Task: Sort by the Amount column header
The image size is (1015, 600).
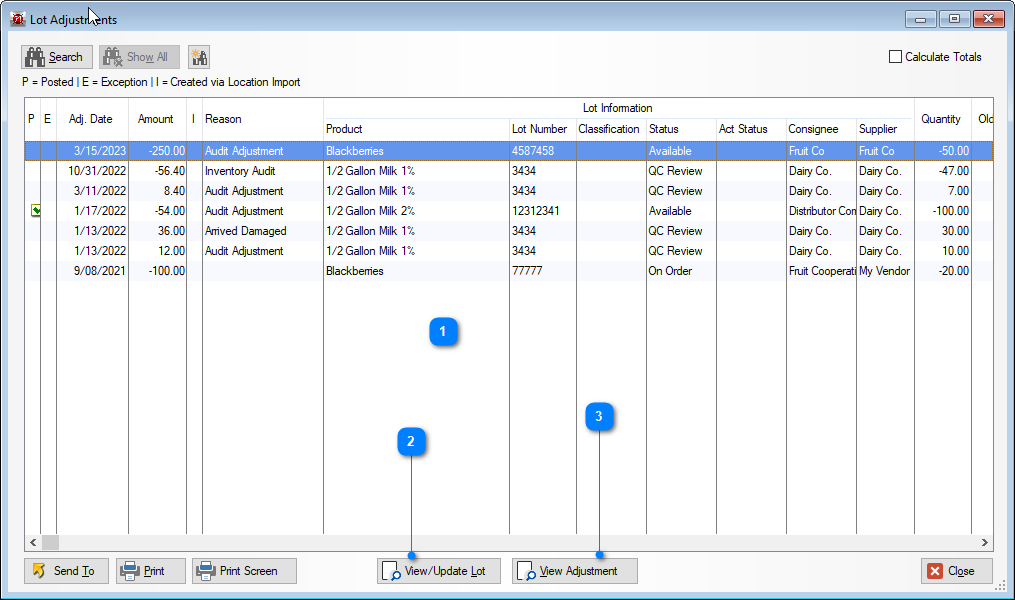Action: [155, 119]
